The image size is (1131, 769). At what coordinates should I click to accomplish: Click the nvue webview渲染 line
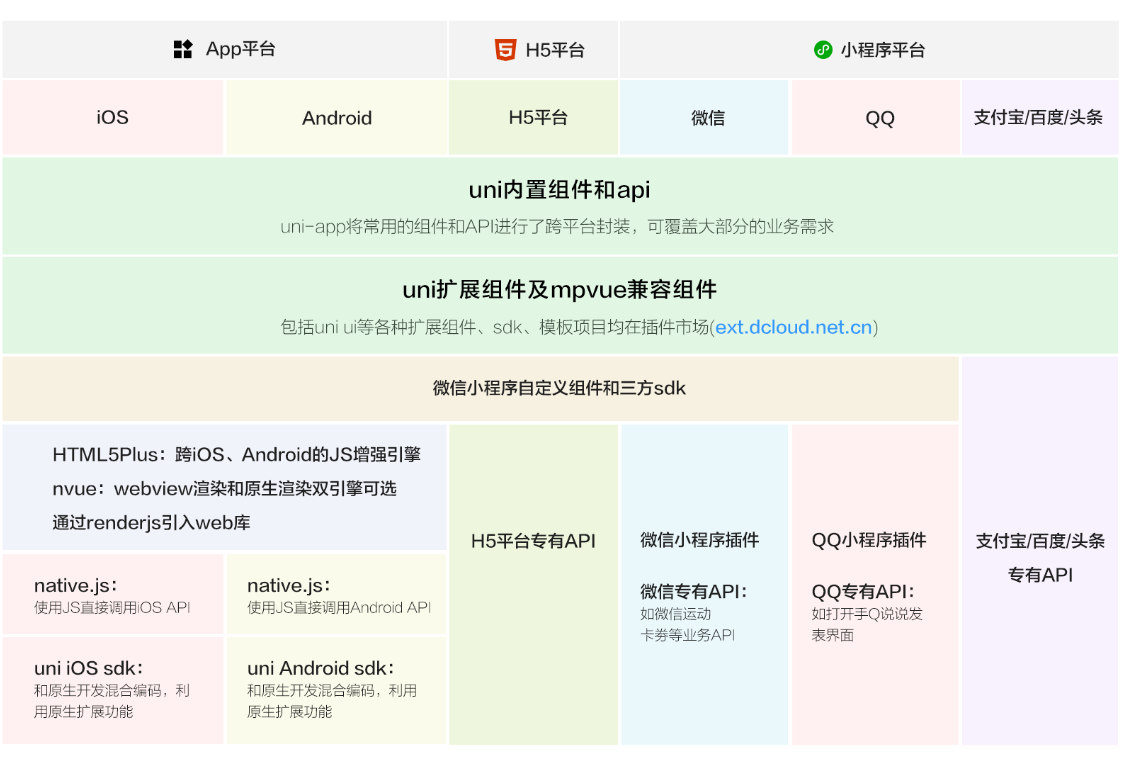224,488
